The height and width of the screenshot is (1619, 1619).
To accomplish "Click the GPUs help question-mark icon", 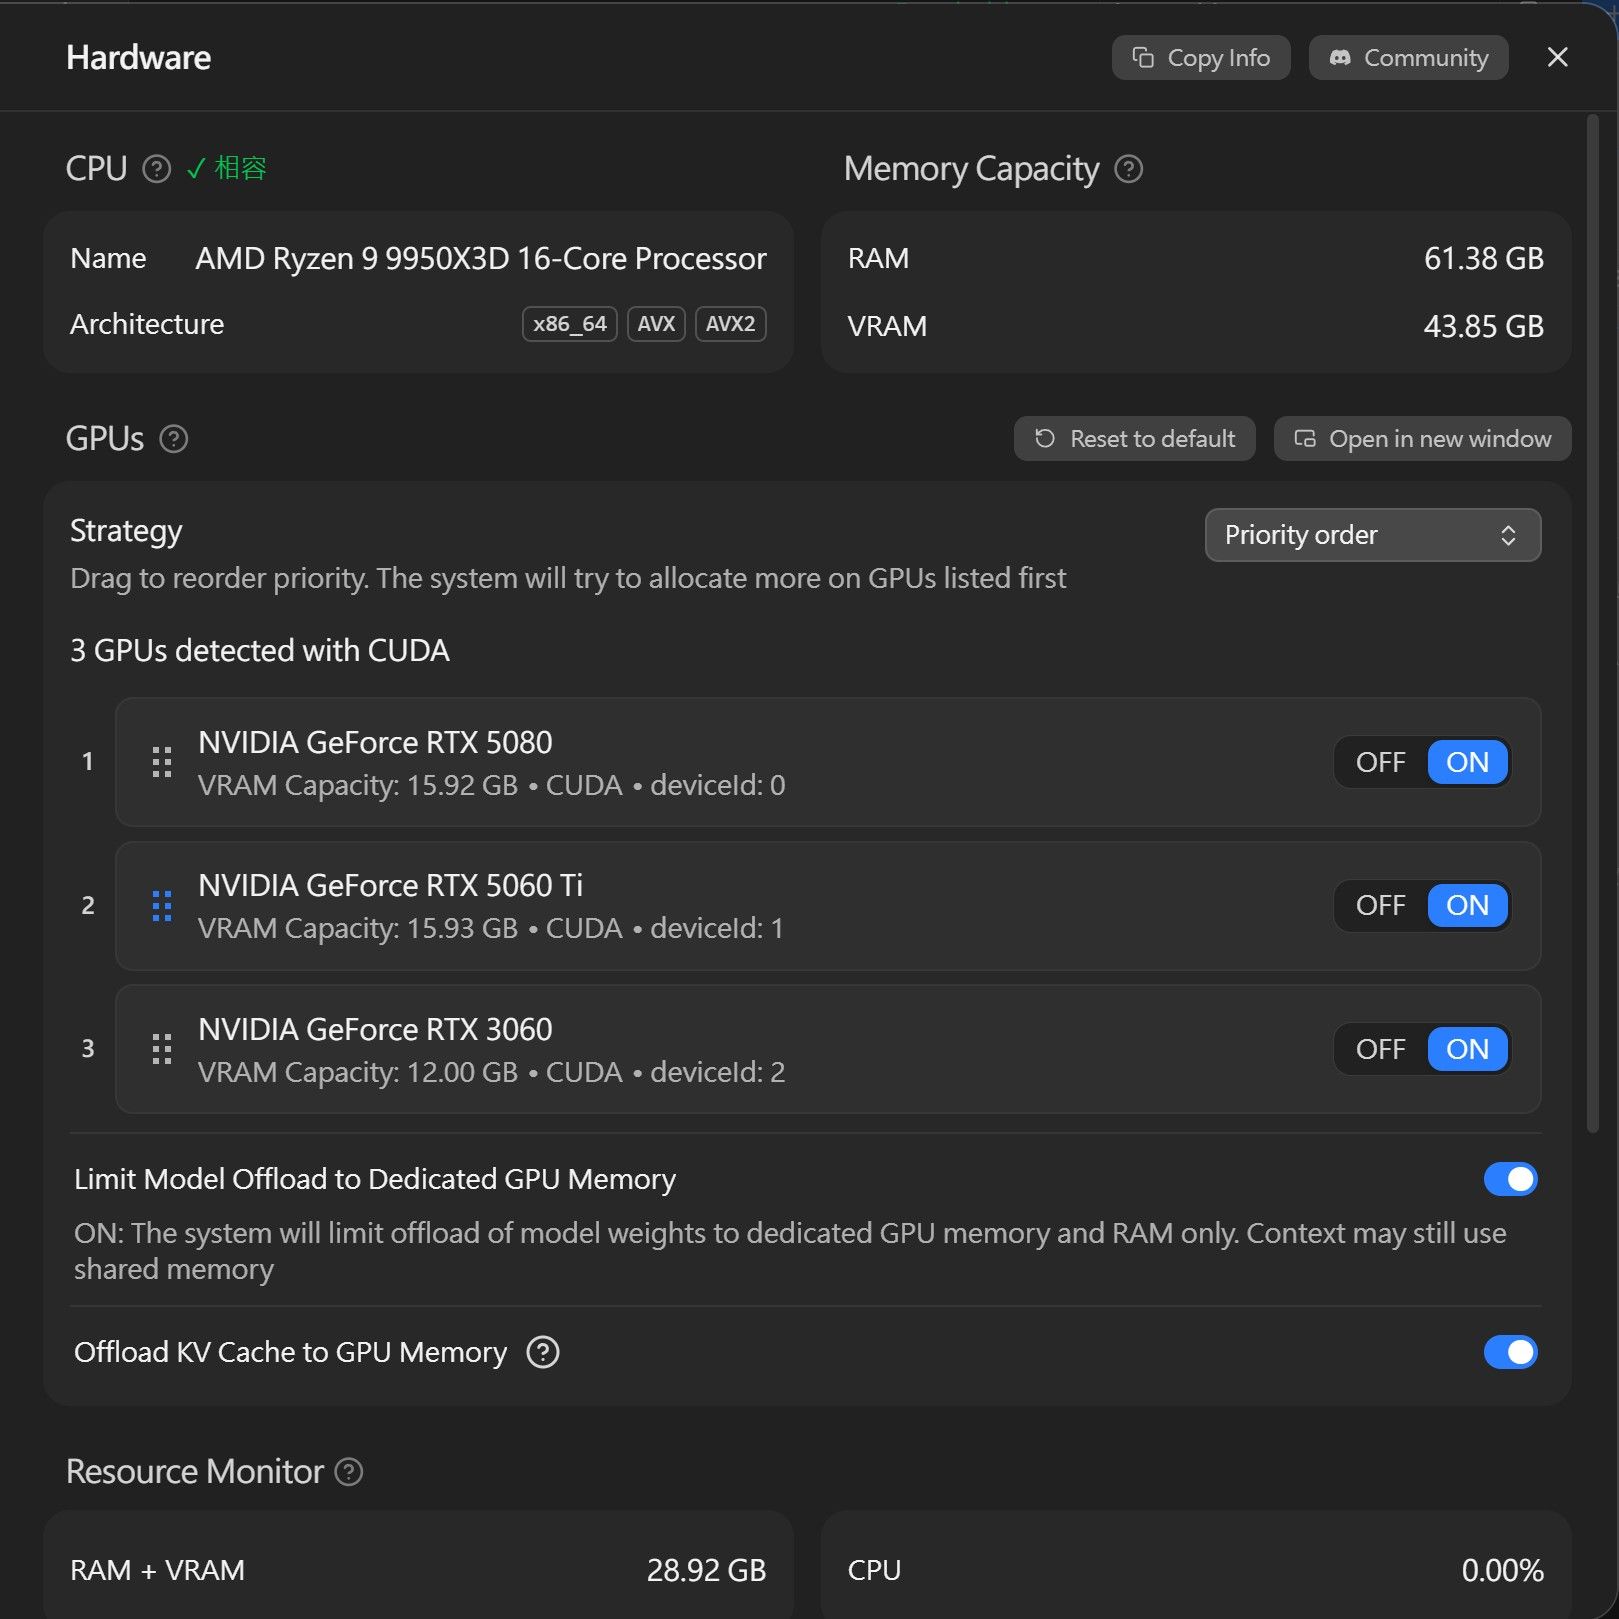I will click(x=173, y=439).
